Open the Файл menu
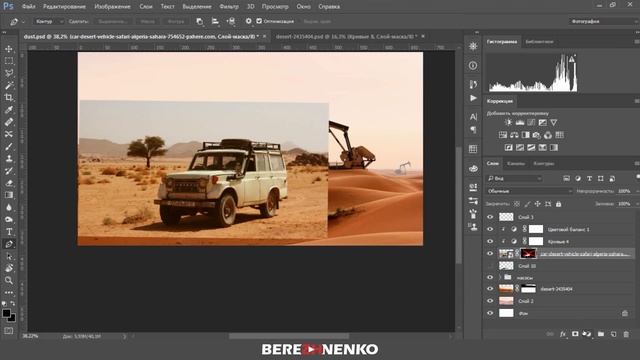Image resolution: width=640 pixels, height=360 pixels. (28, 7)
